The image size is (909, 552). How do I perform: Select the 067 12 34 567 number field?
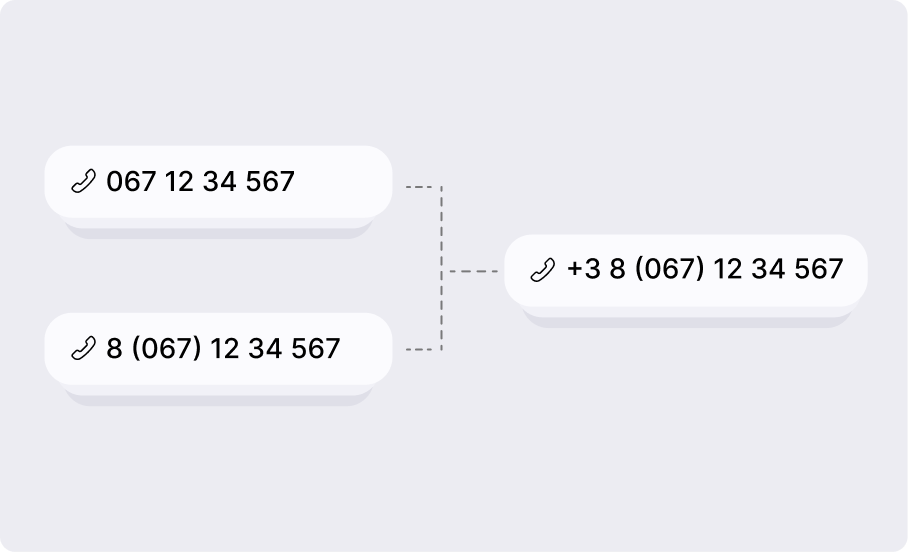point(219,182)
